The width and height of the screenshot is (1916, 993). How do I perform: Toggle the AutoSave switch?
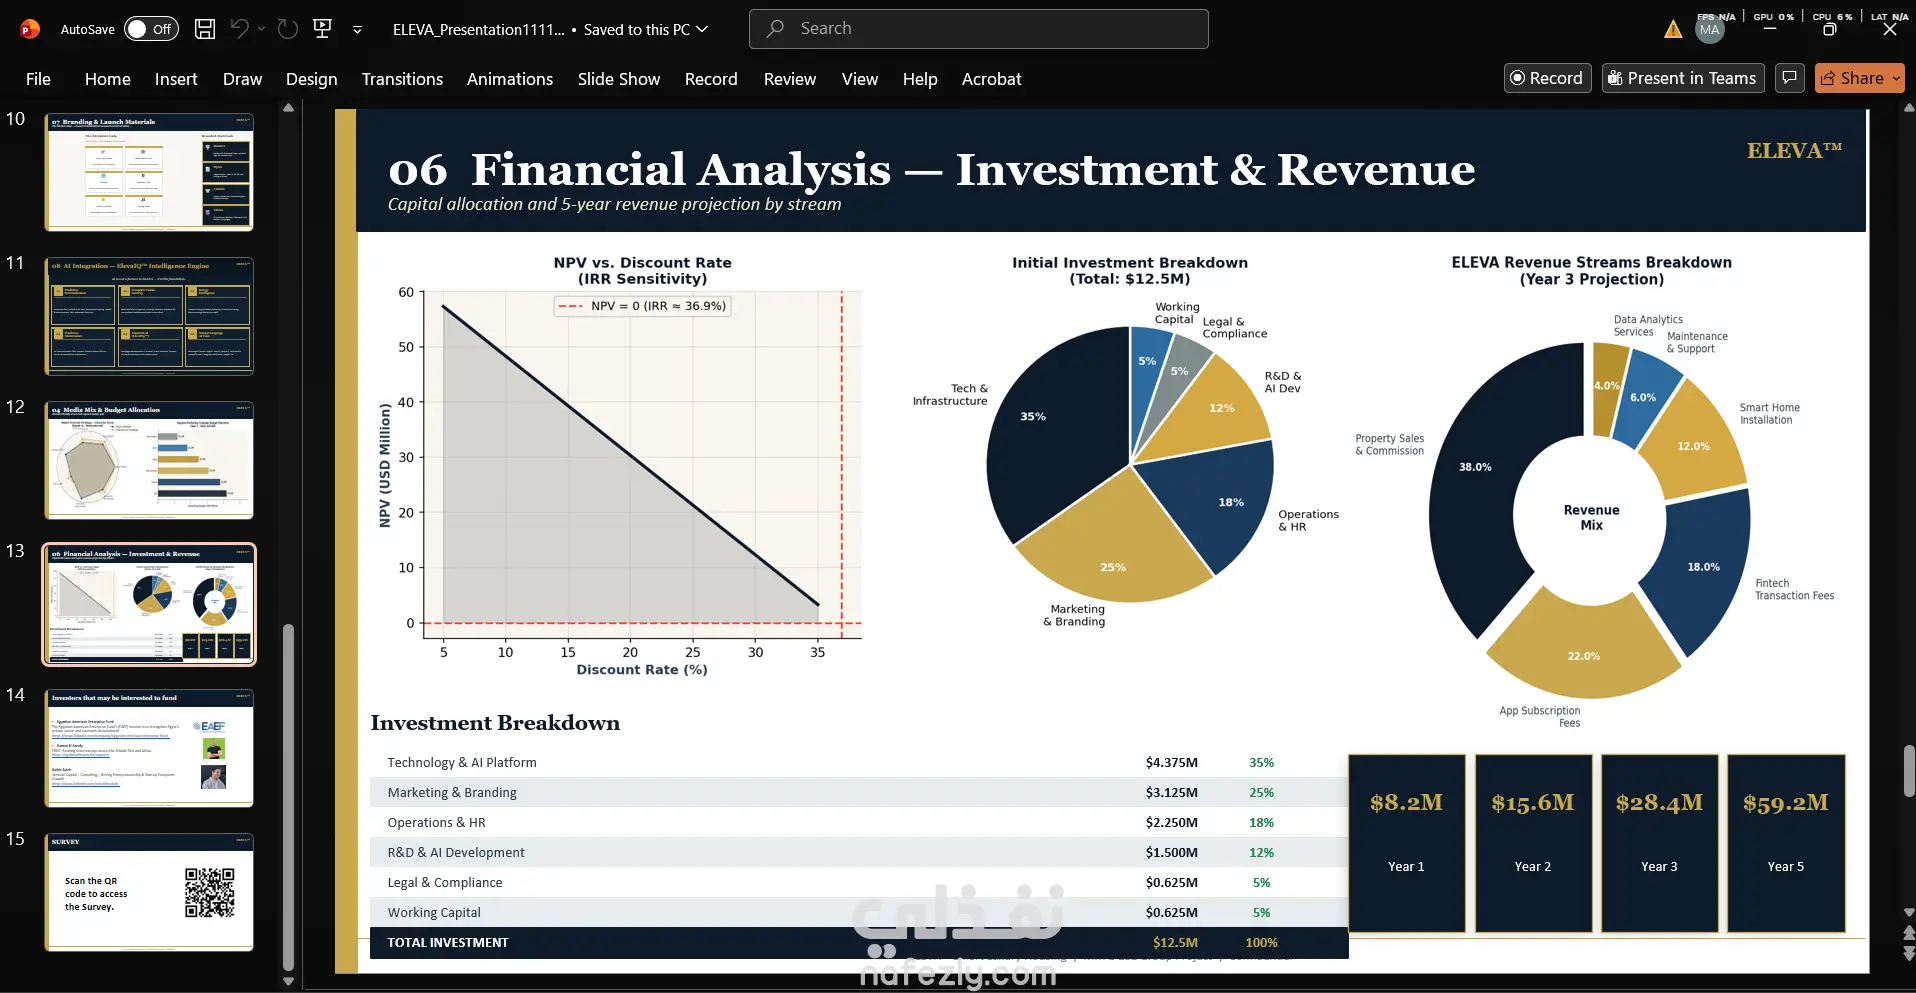pos(151,29)
